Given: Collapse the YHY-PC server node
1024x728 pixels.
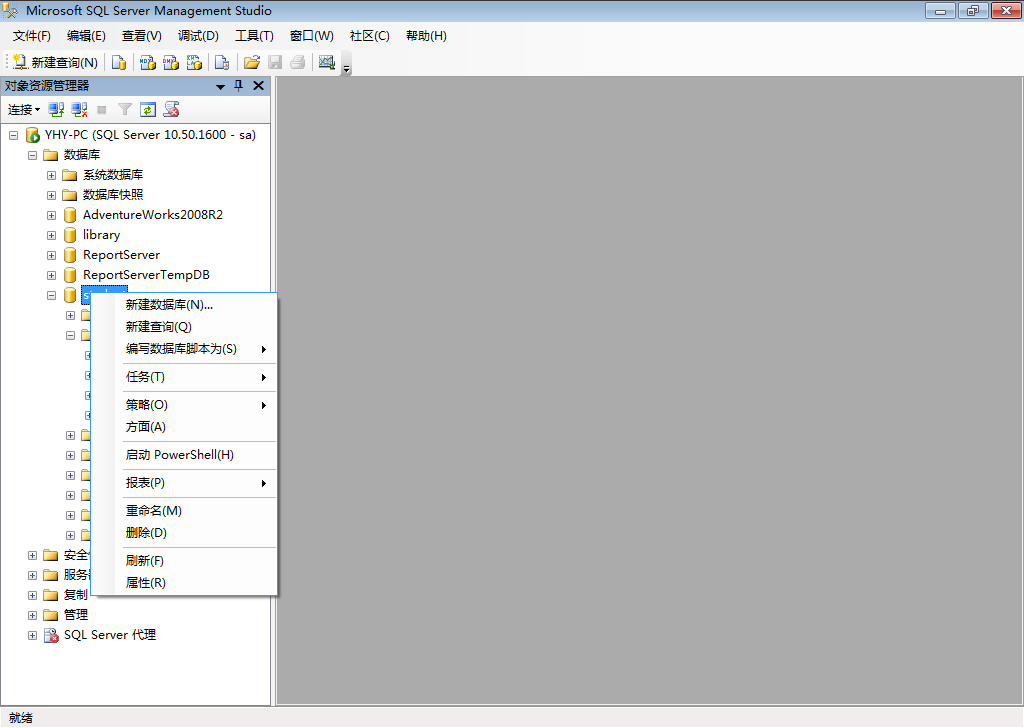Looking at the screenshot, I should (x=13, y=135).
